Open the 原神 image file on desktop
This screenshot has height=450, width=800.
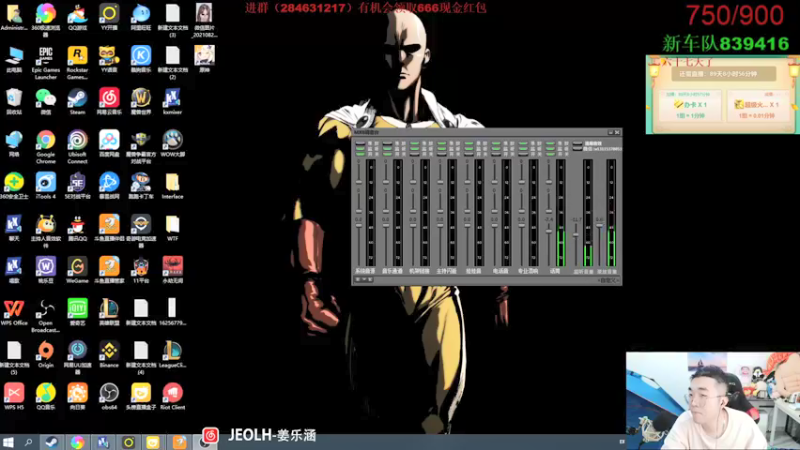(204, 59)
